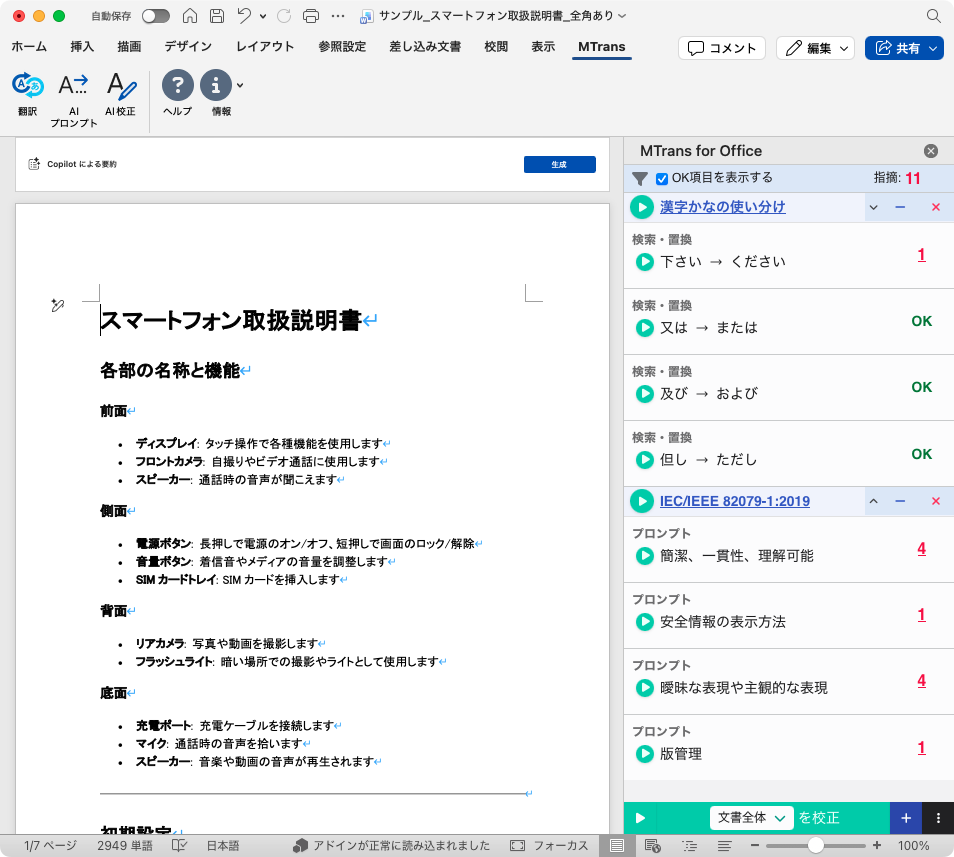Switch to focus mode フォーカス
This screenshot has width=954, height=857.
tap(549, 846)
